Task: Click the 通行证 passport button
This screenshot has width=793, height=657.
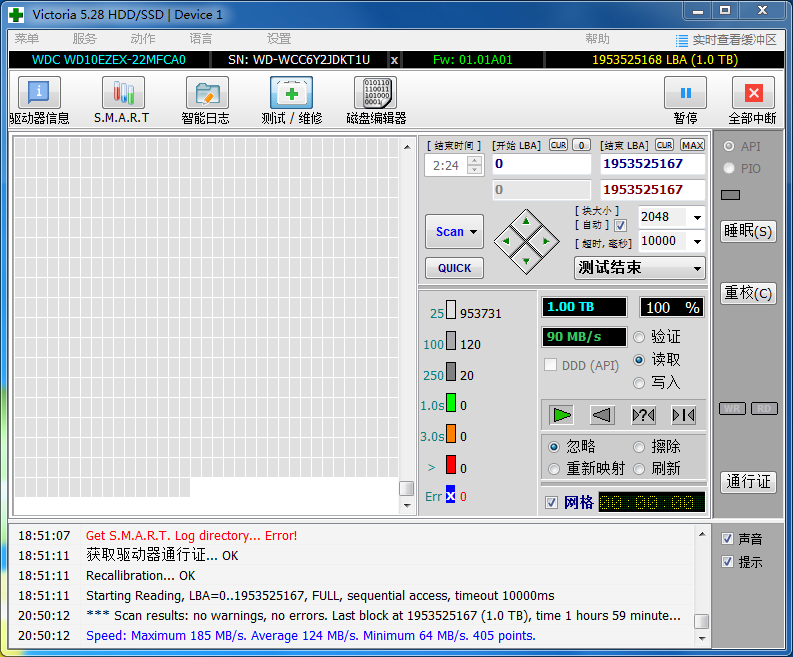Action: 748,481
